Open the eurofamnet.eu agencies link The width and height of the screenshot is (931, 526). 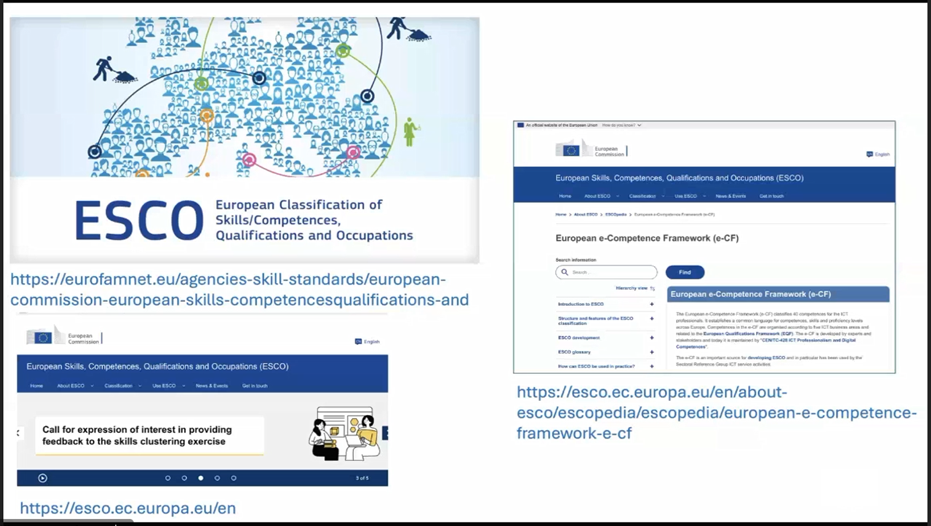239,289
